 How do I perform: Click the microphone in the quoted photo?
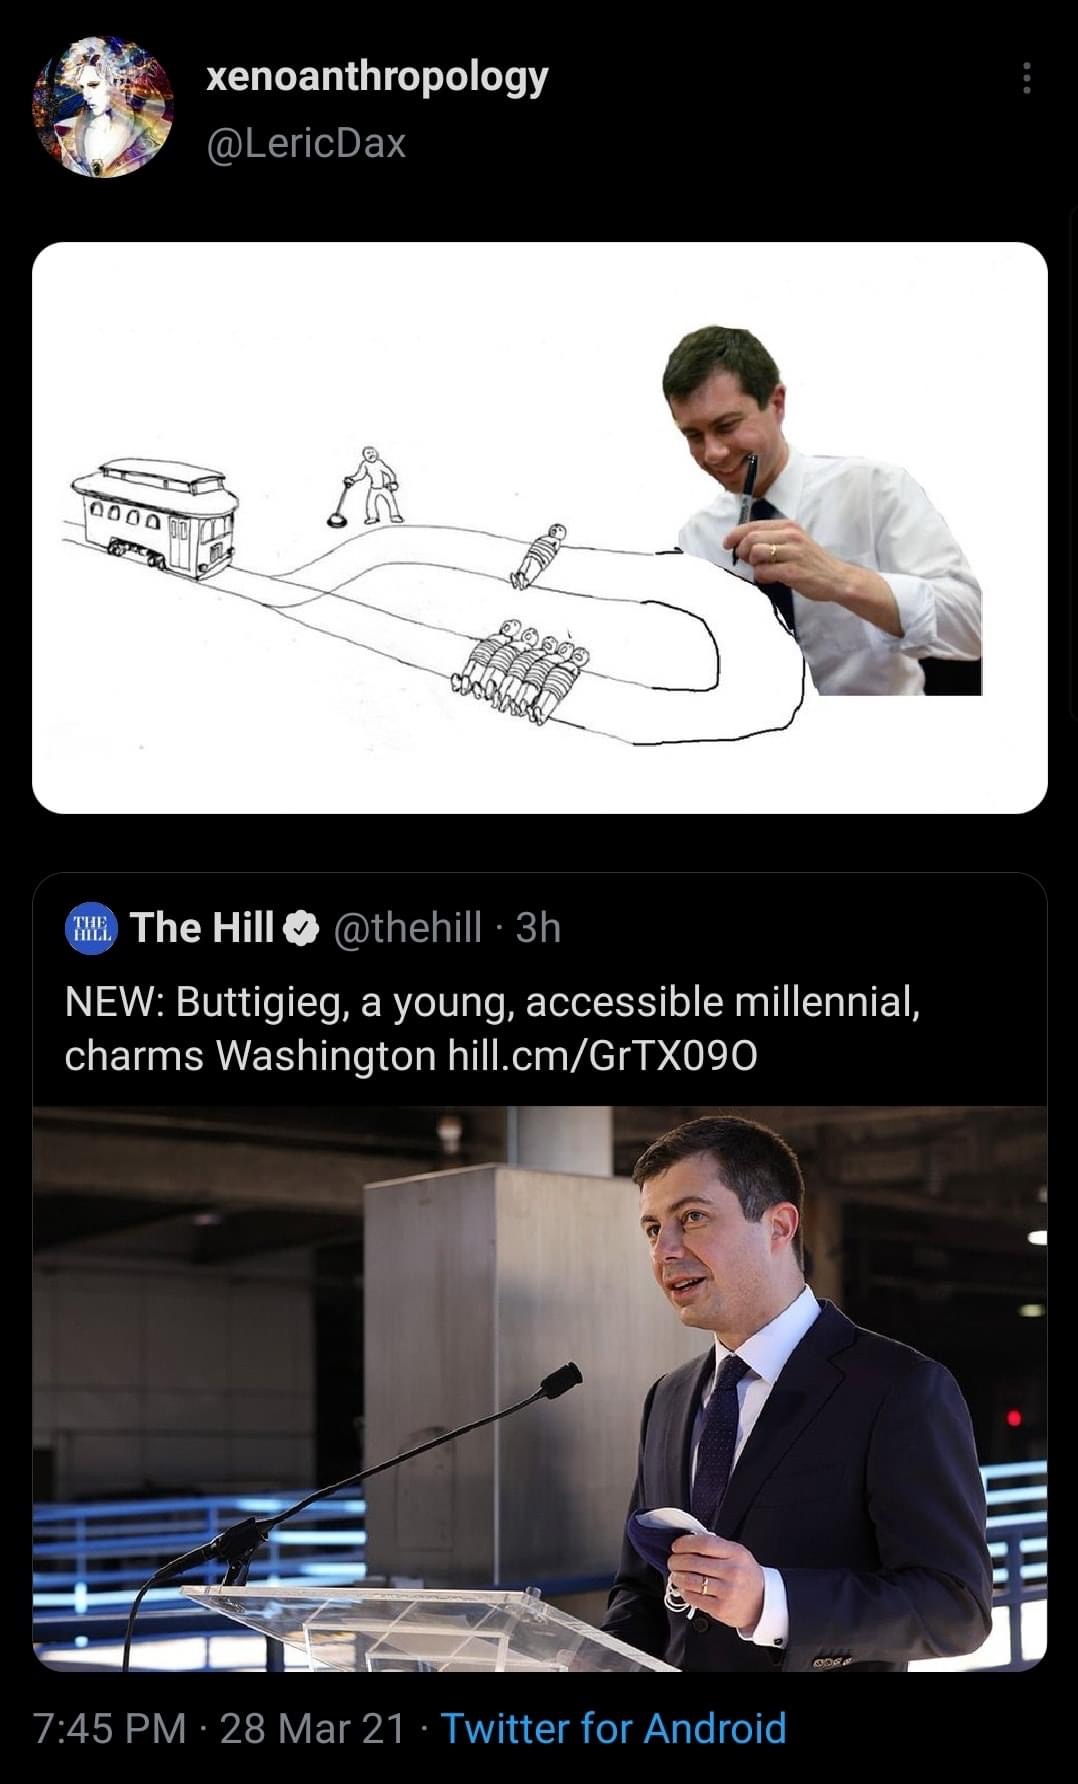tap(558, 1383)
